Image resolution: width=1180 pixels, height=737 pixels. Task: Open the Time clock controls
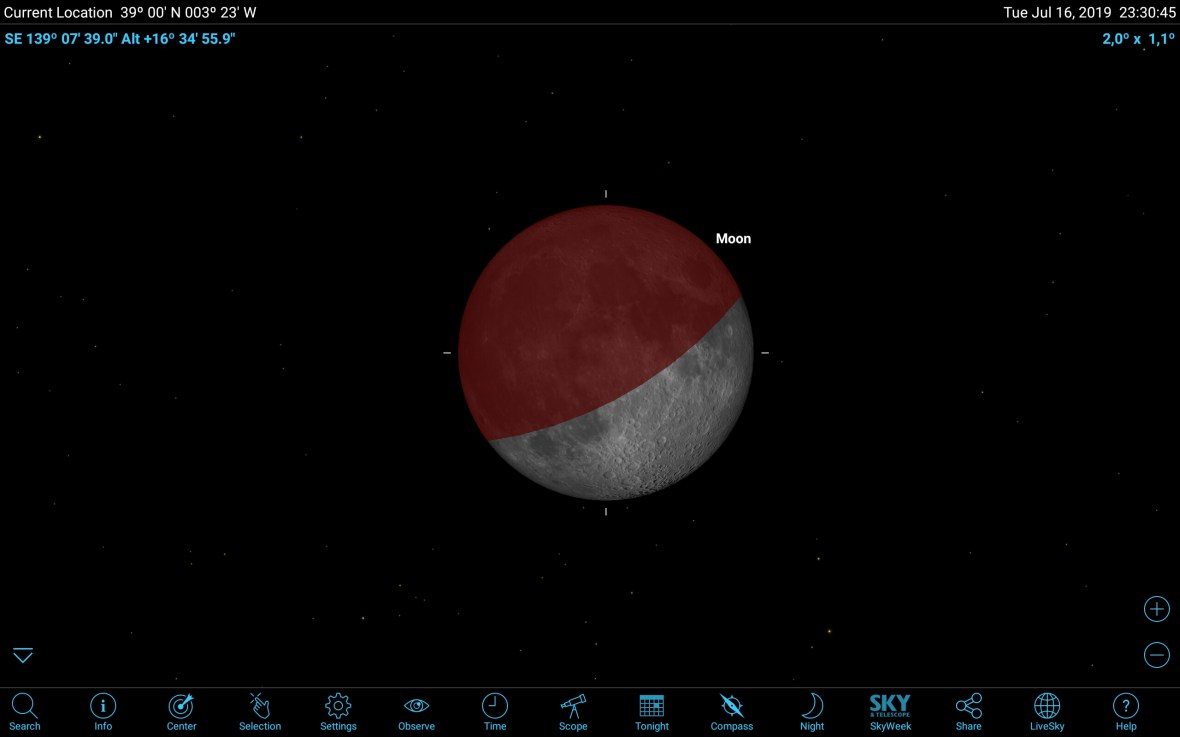coord(495,711)
